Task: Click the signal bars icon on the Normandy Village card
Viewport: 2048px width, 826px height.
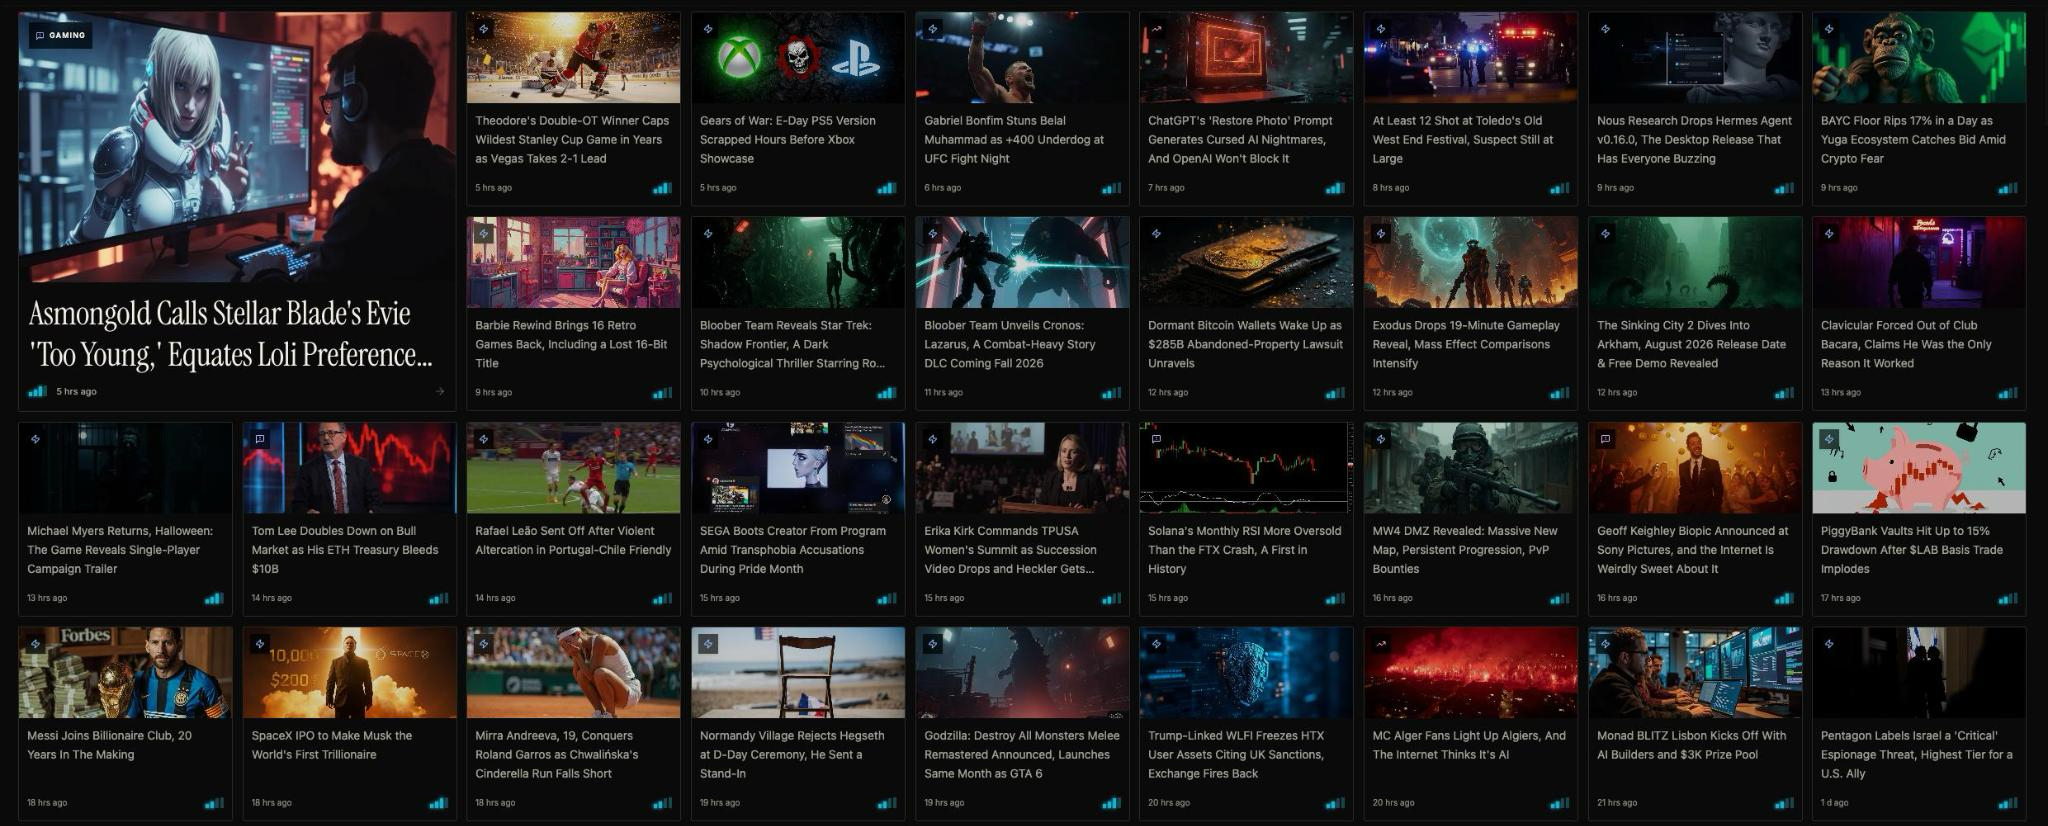Action: click(886, 803)
